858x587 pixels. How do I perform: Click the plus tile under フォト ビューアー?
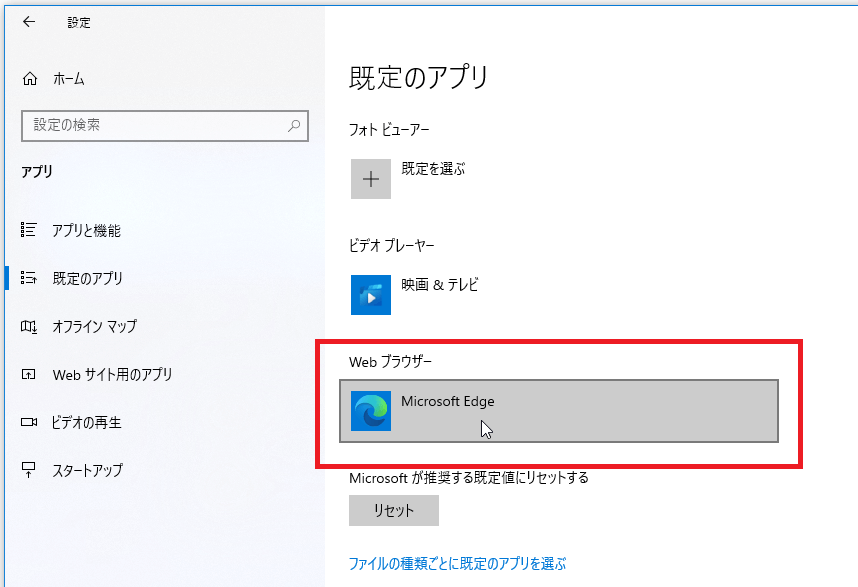pos(371,179)
